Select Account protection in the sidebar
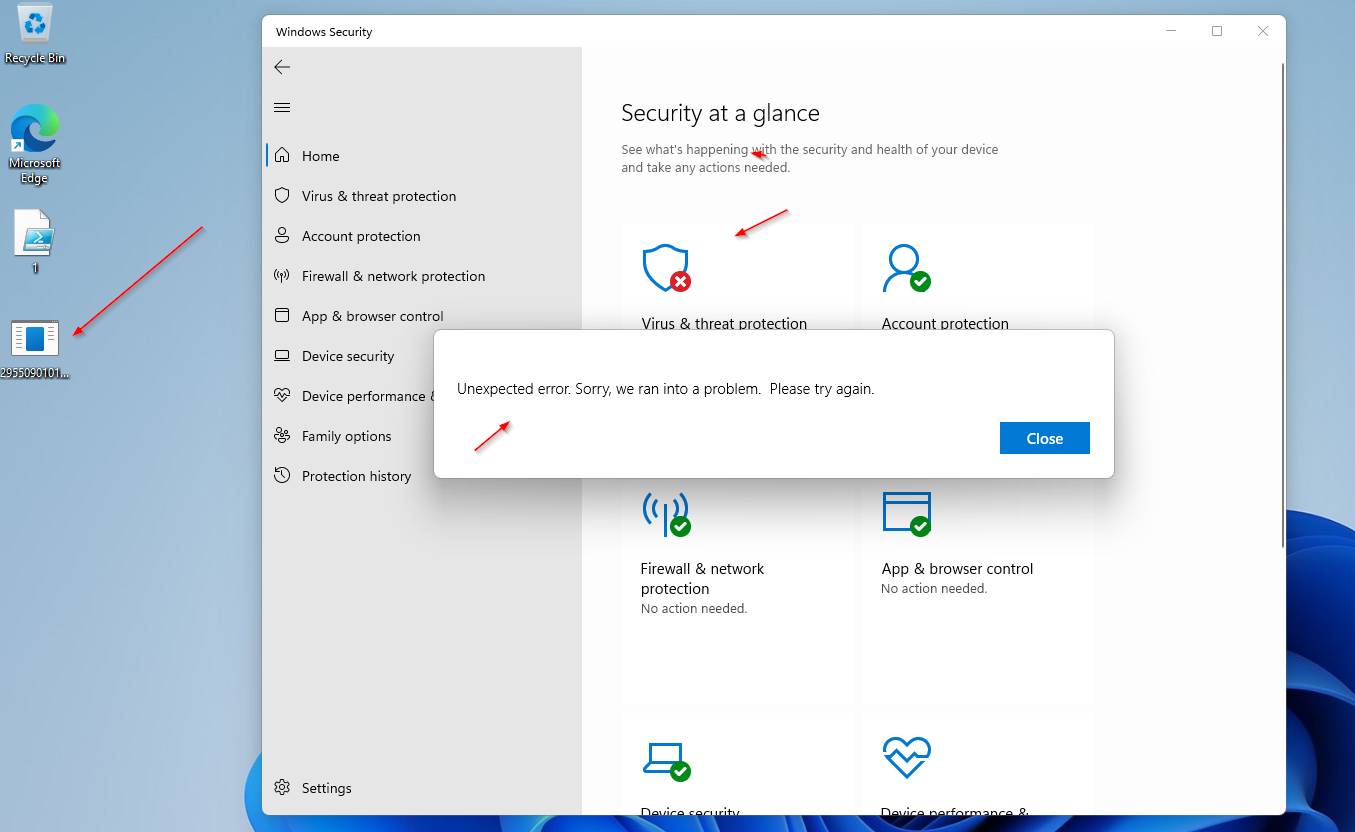The height and width of the screenshot is (832, 1355). 360,236
